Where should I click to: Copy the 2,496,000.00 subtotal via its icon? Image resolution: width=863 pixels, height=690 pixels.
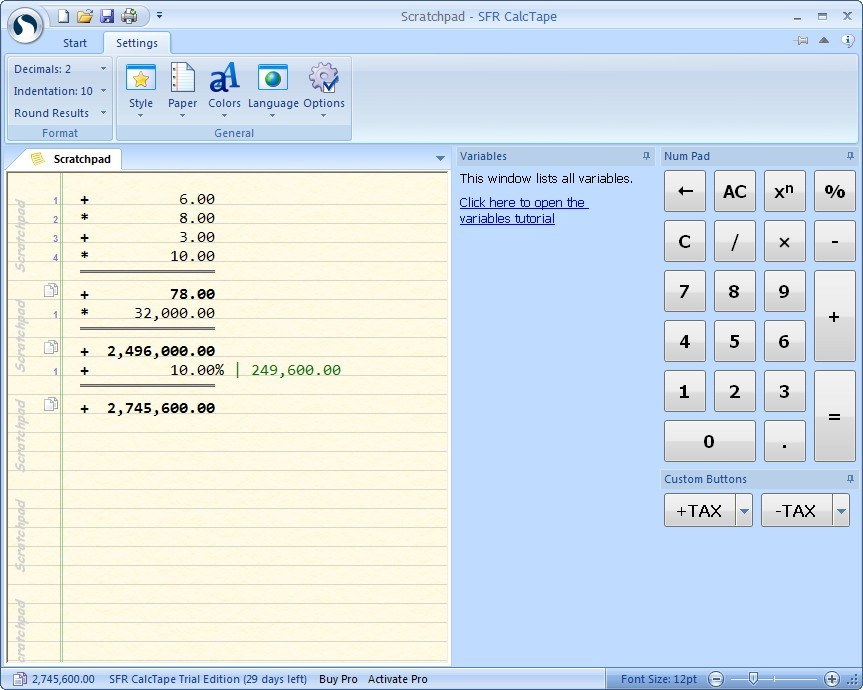[x=51, y=347]
